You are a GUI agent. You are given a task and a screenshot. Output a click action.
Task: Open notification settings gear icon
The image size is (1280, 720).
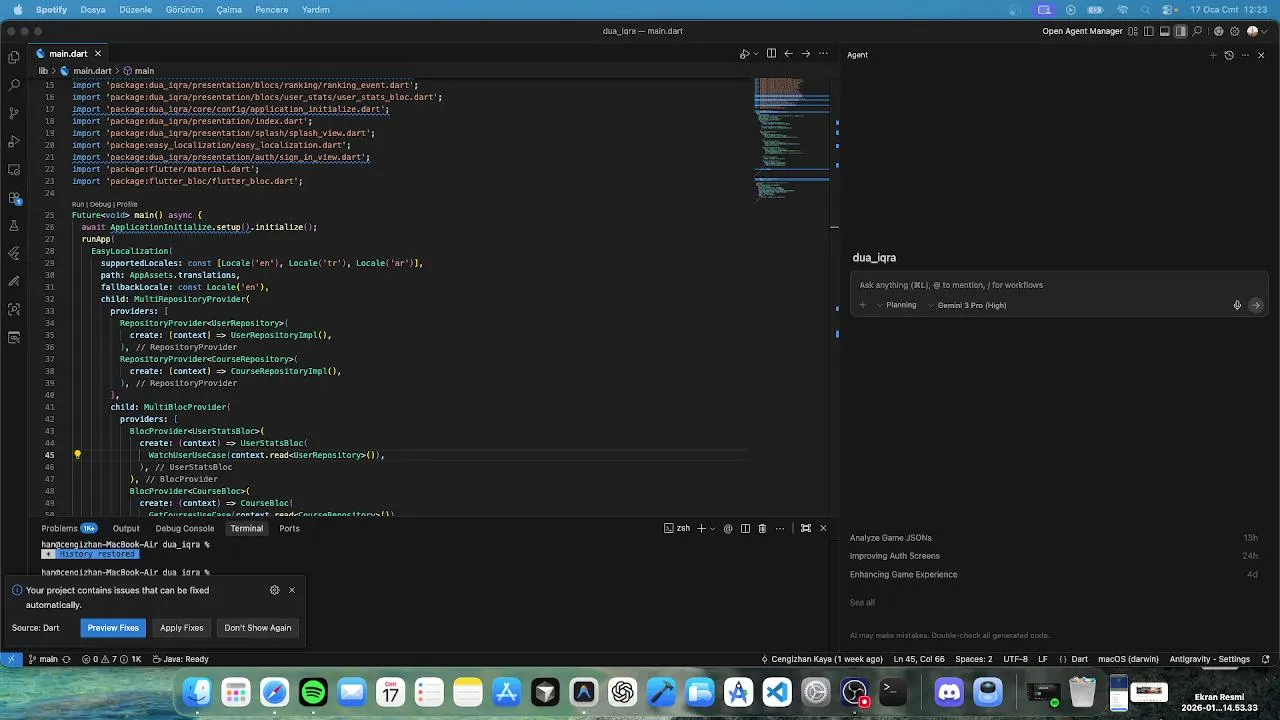click(x=274, y=590)
